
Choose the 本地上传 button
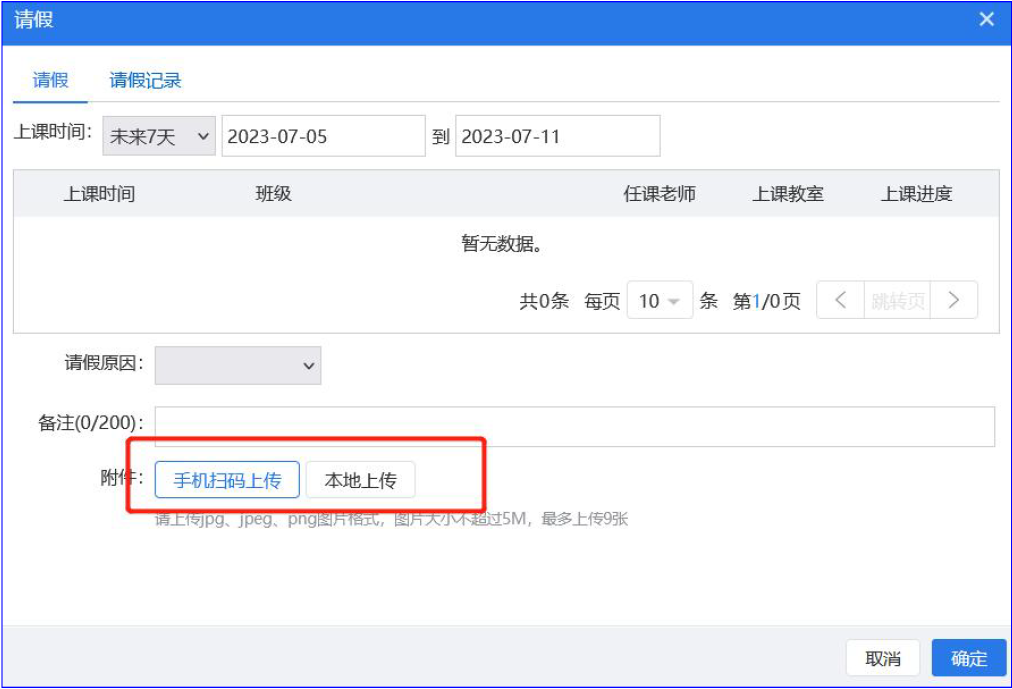pos(360,481)
